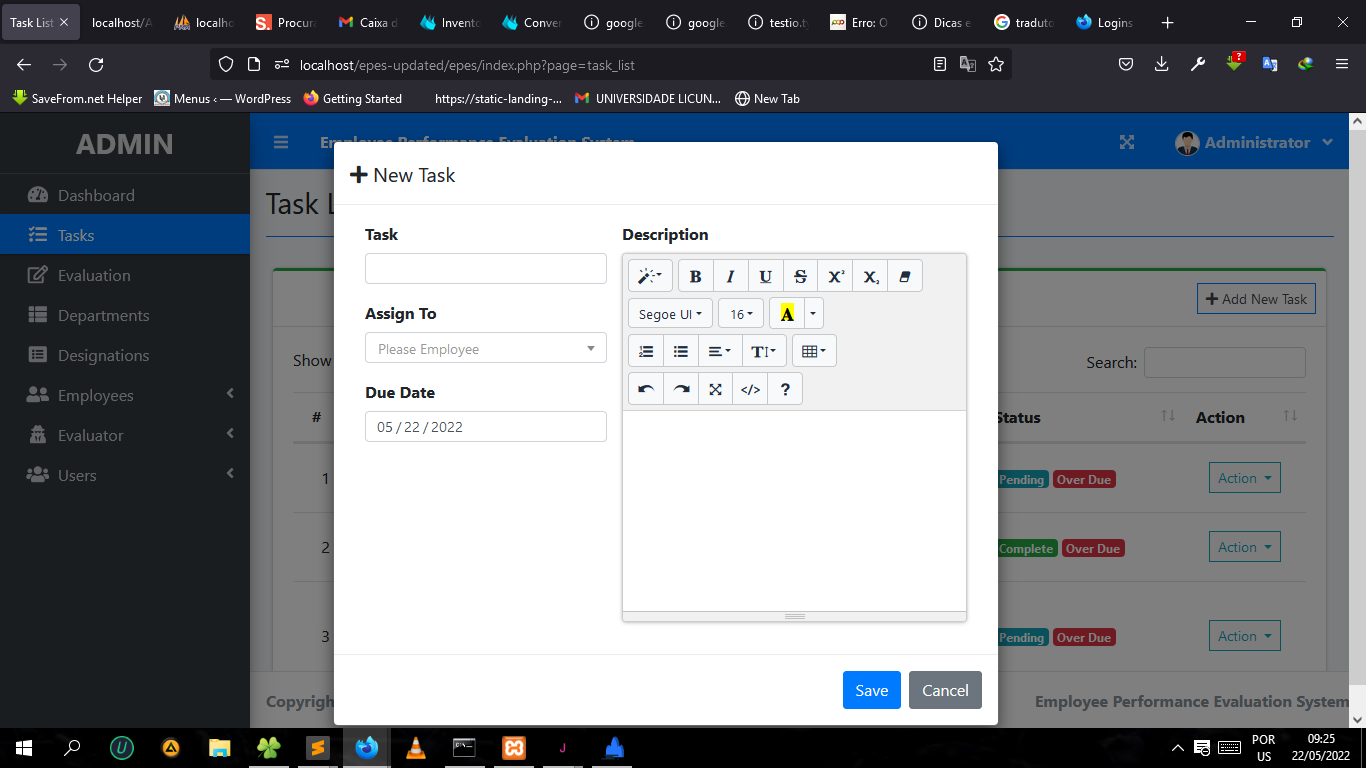
Task: Cancel the New Task dialog
Action: 945,690
